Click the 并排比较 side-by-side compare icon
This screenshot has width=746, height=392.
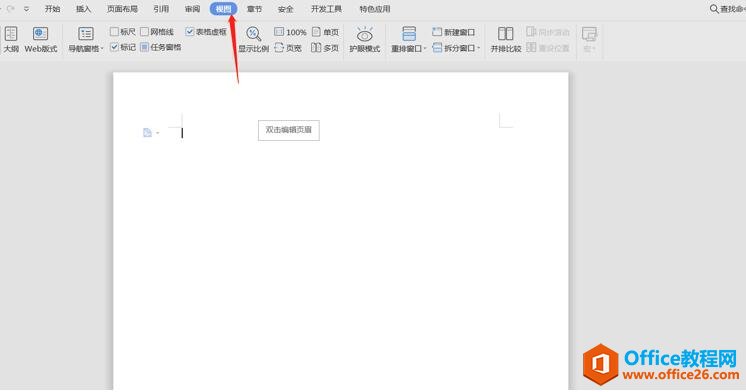pos(506,39)
